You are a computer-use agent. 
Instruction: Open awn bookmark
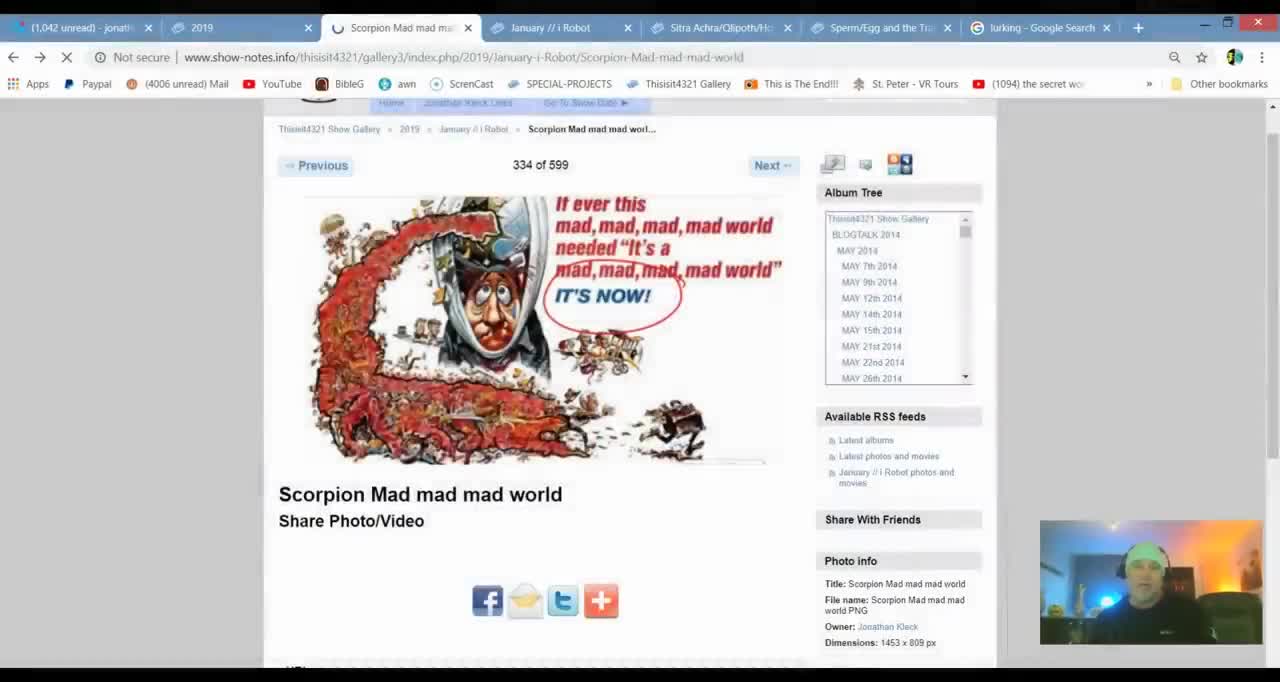[397, 84]
